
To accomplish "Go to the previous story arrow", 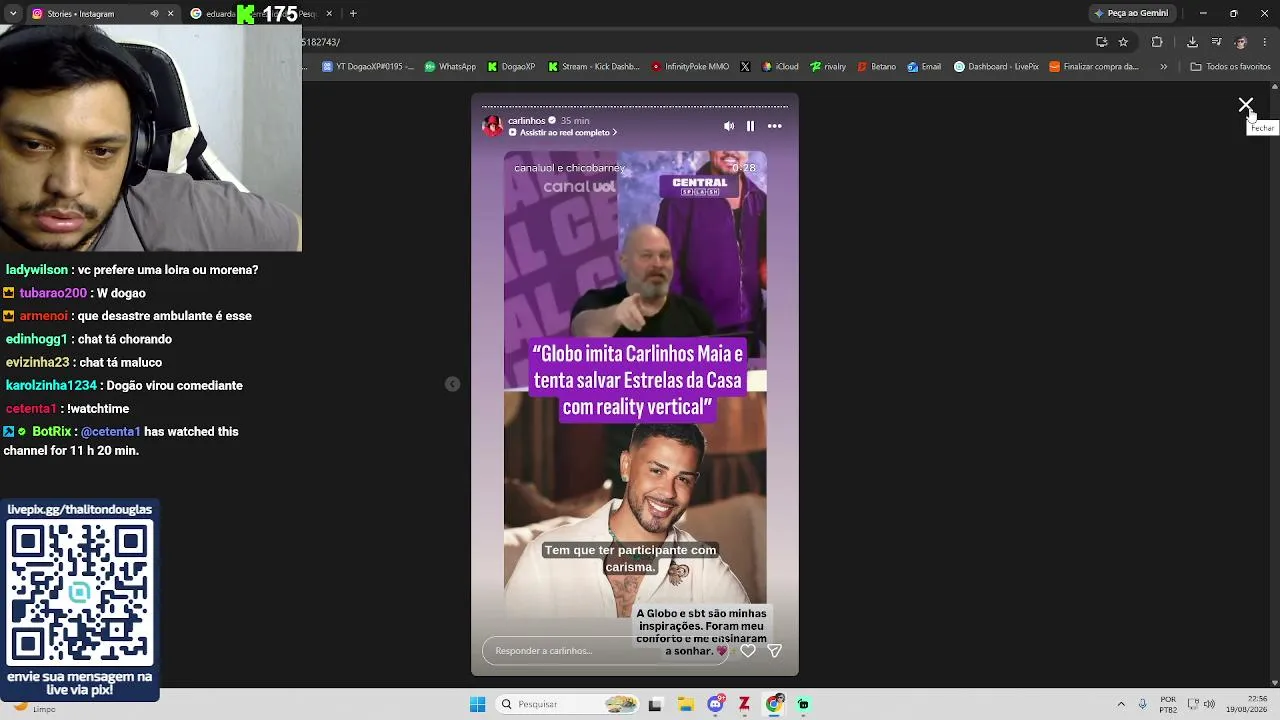I will coord(453,384).
